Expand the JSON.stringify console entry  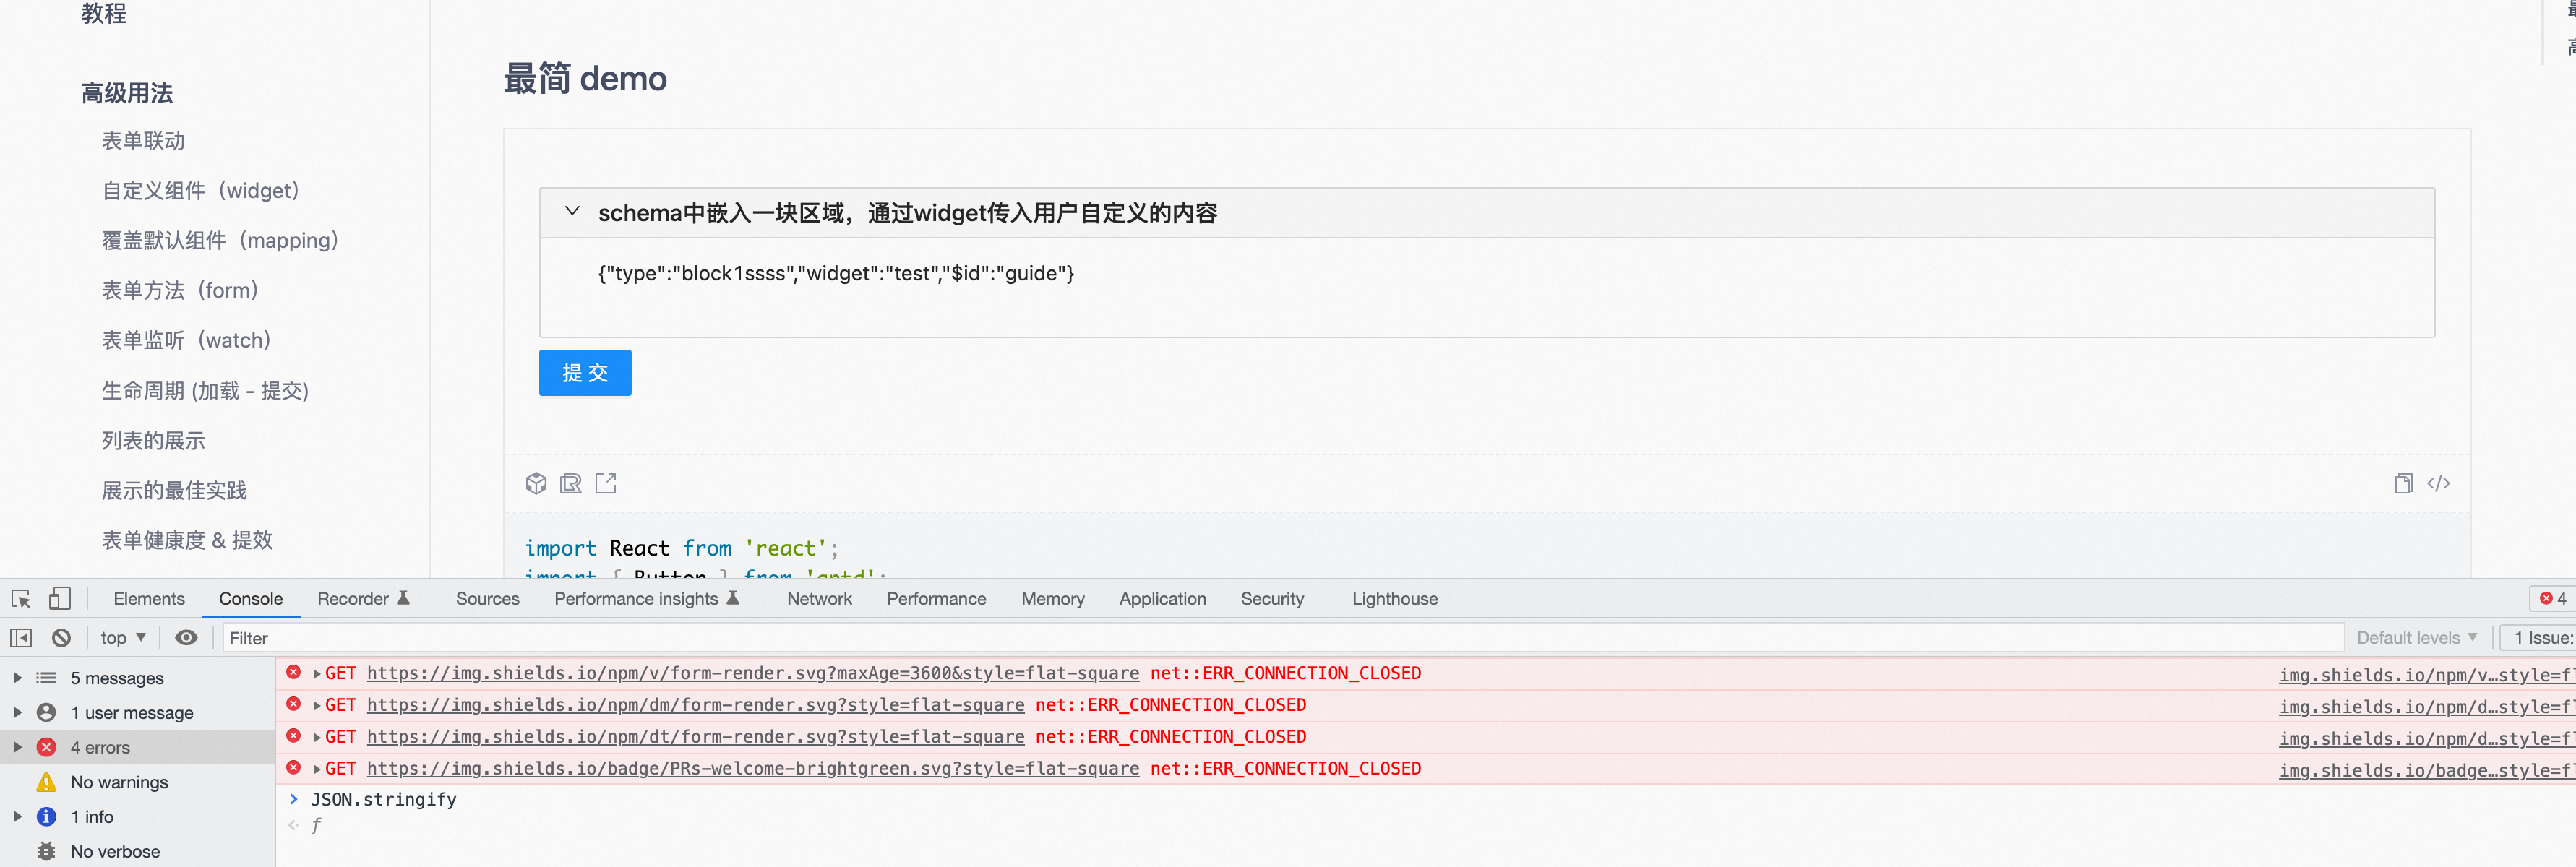(293, 799)
